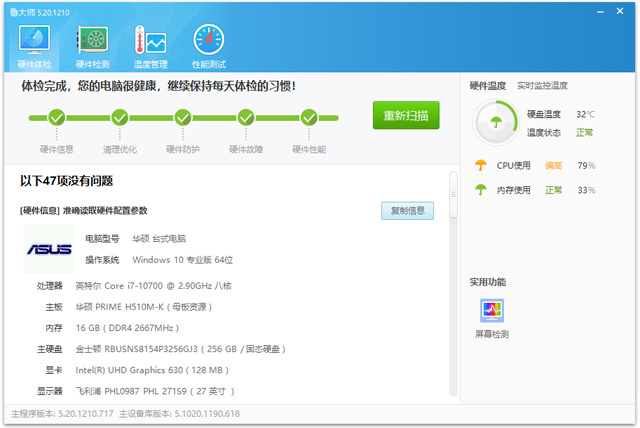640x428 pixels.
Task: Click the 内存 16 GB DDR4 row
Action: coord(112,328)
